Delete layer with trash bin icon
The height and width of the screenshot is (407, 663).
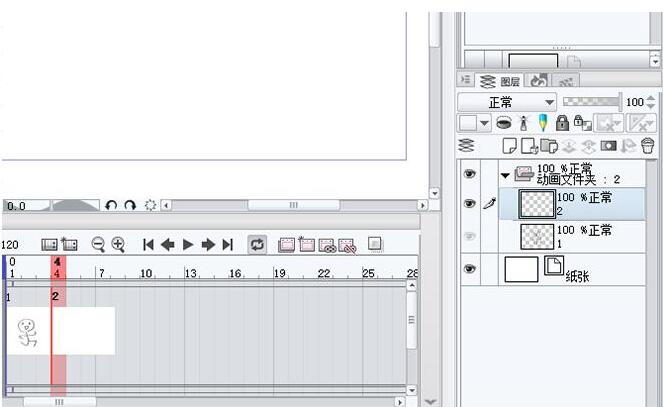[x=648, y=146]
